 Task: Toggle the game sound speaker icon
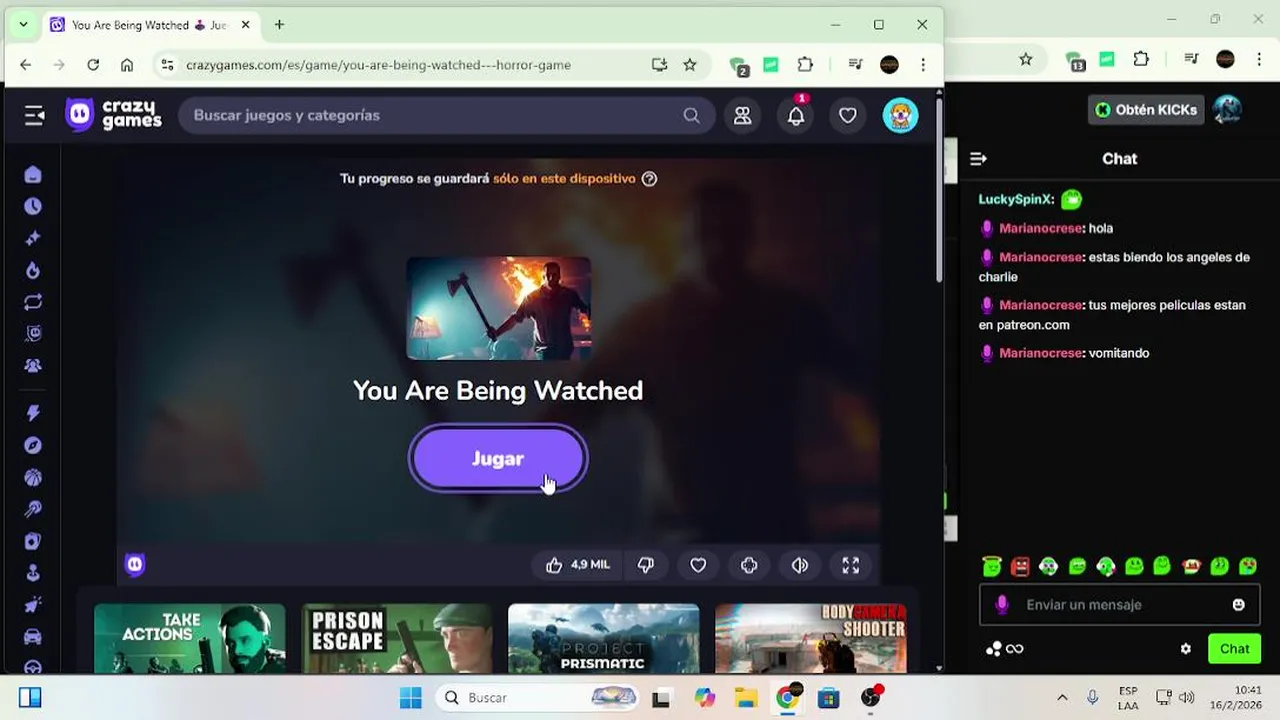coord(800,565)
